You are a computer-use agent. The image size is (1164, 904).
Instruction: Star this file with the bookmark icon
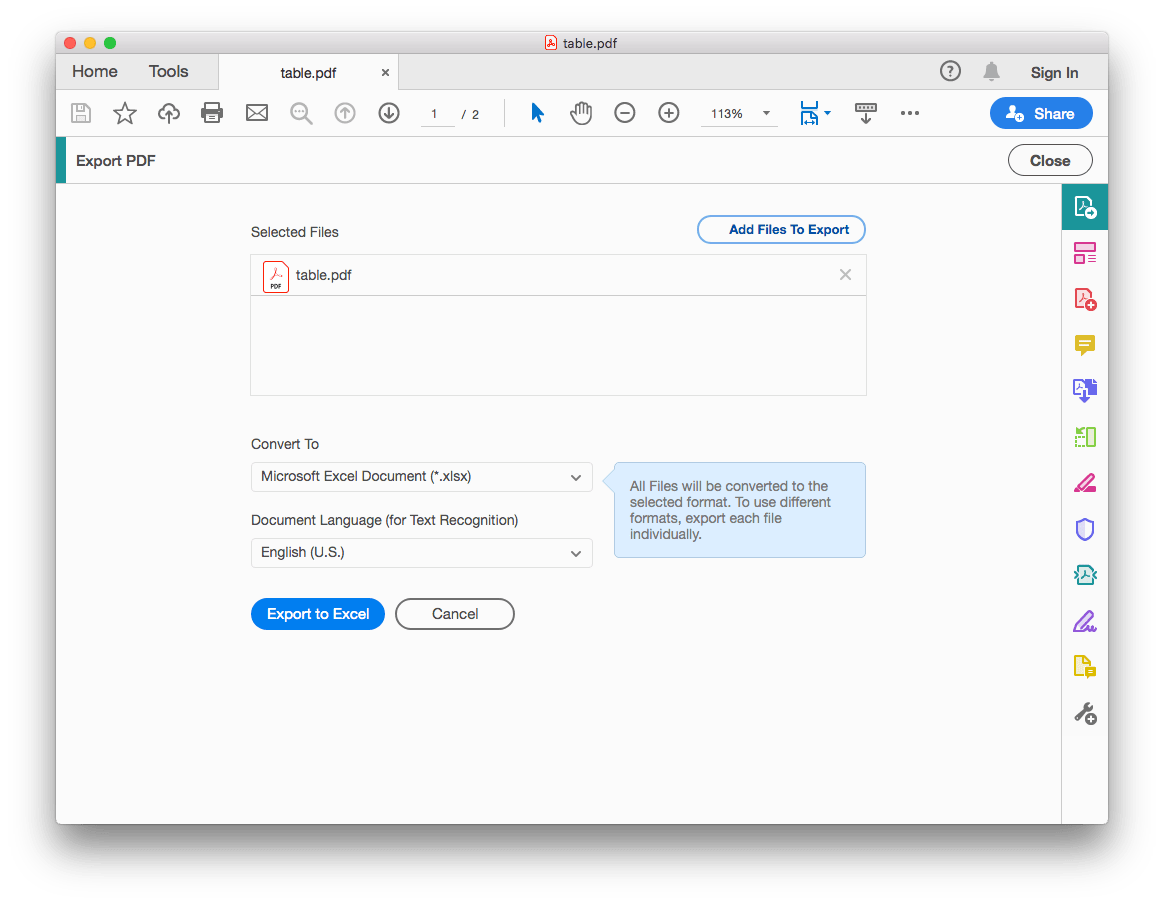pos(125,113)
